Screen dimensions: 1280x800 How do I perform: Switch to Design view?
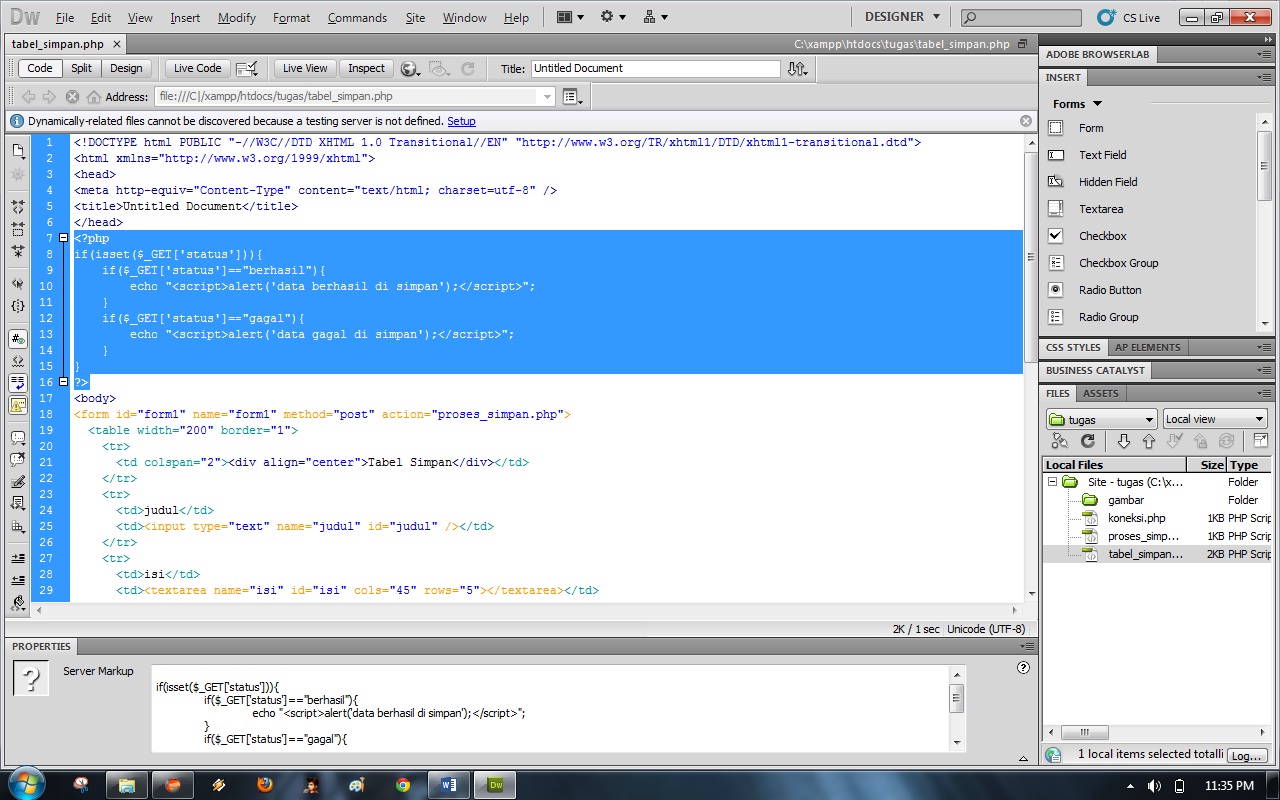(x=126, y=68)
